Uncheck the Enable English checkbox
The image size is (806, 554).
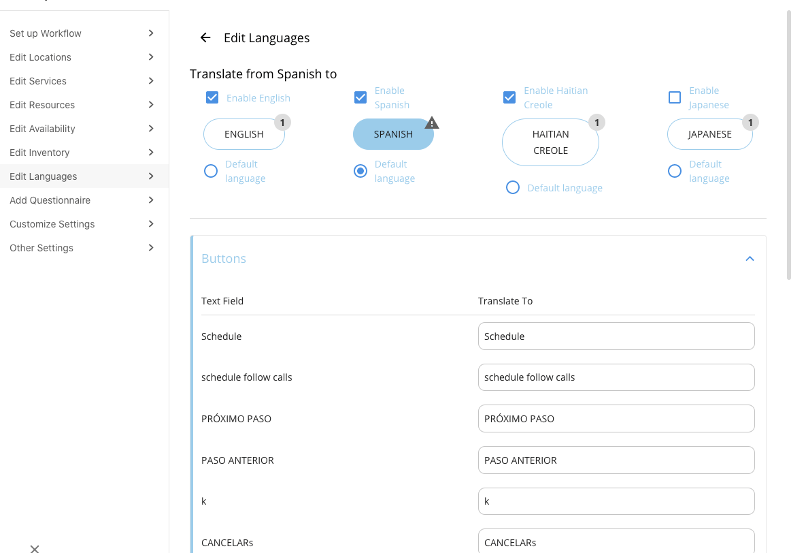tap(212, 98)
